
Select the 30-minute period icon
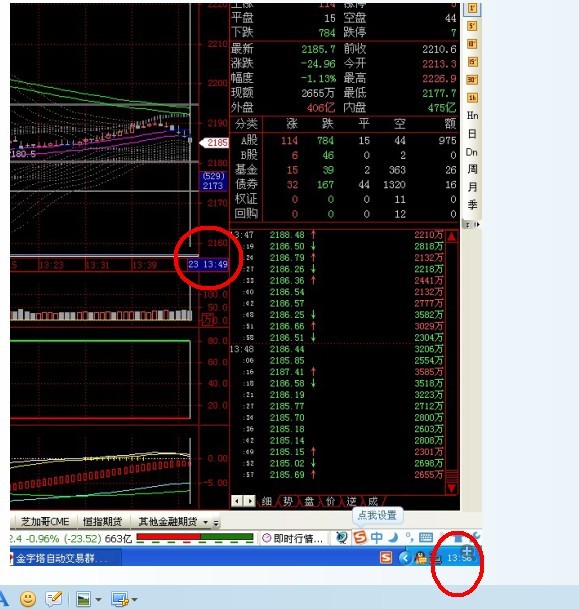click(x=472, y=80)
